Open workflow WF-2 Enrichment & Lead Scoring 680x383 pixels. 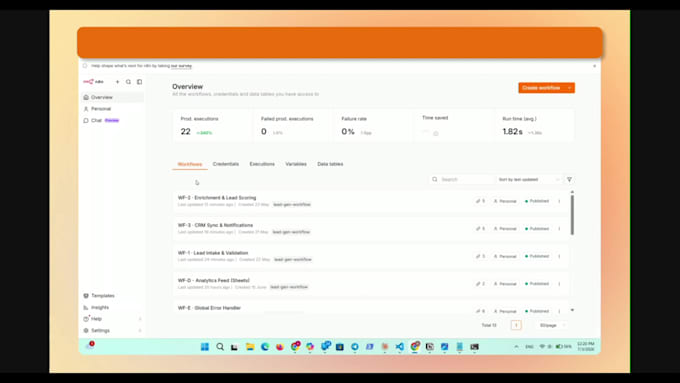217,198
